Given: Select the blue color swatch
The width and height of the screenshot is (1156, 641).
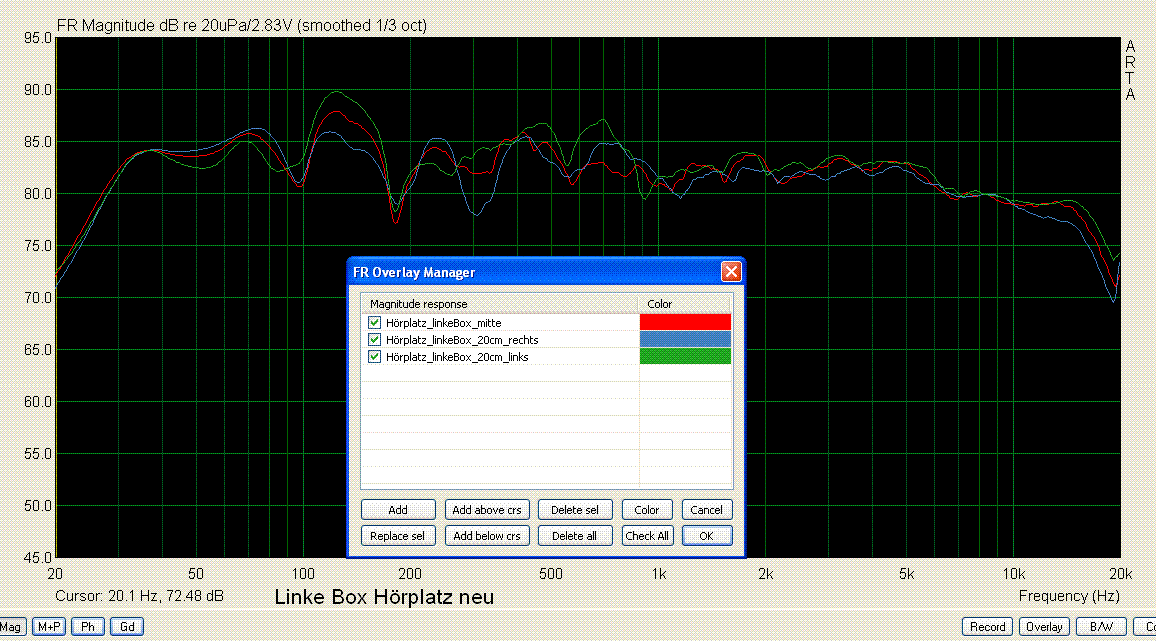Looking at the screenshot, I should tap(685, 340).
